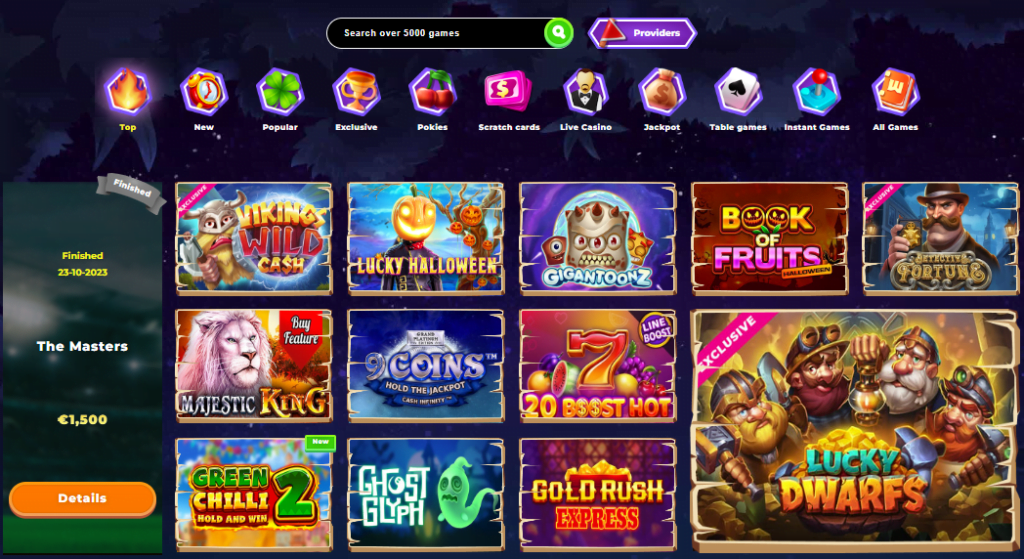Click the orange Details button
The image size is (1024, 559).
pos(82,499)
